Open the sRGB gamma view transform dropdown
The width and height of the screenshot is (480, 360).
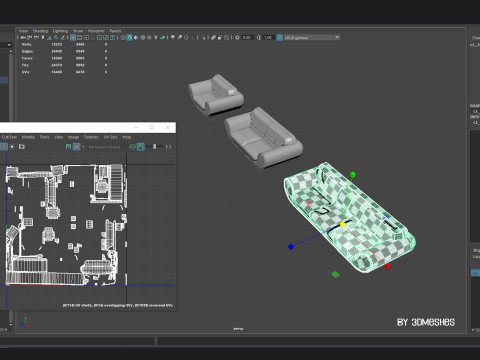[x=312, y=38]
